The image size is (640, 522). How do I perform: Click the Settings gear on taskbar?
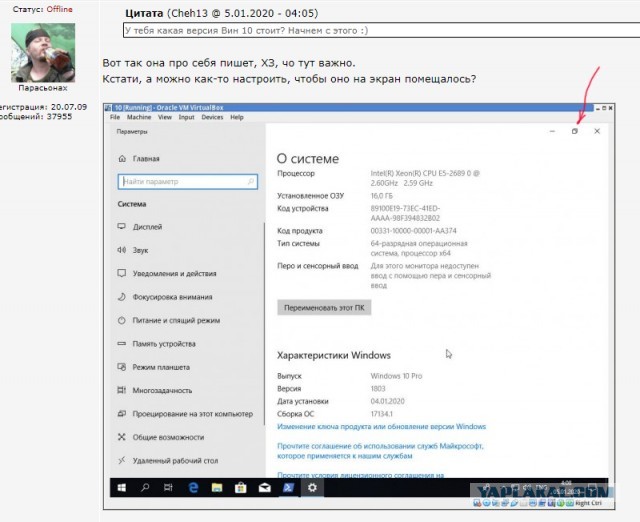coord(312,487)
